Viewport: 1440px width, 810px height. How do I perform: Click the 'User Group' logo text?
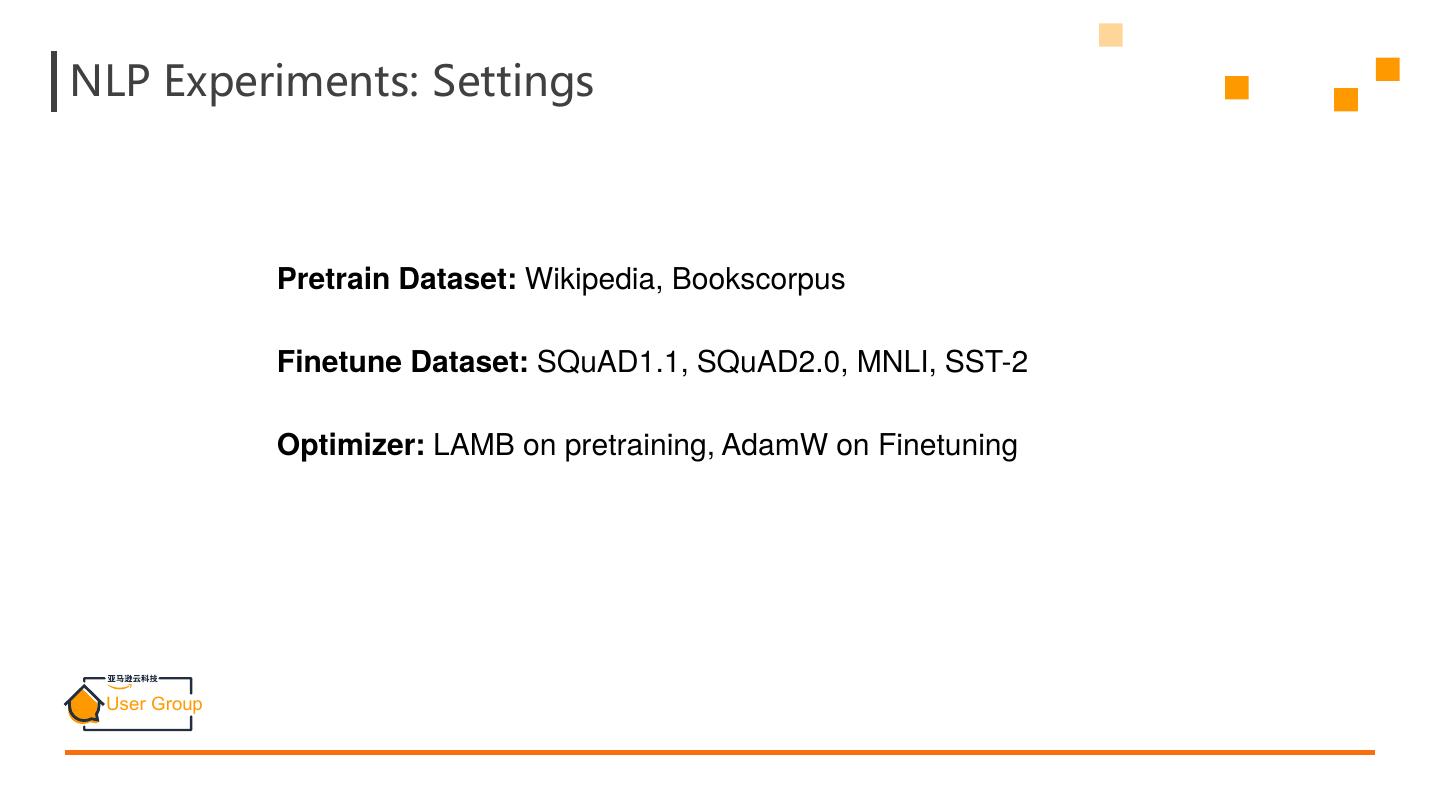pos(154,704)
